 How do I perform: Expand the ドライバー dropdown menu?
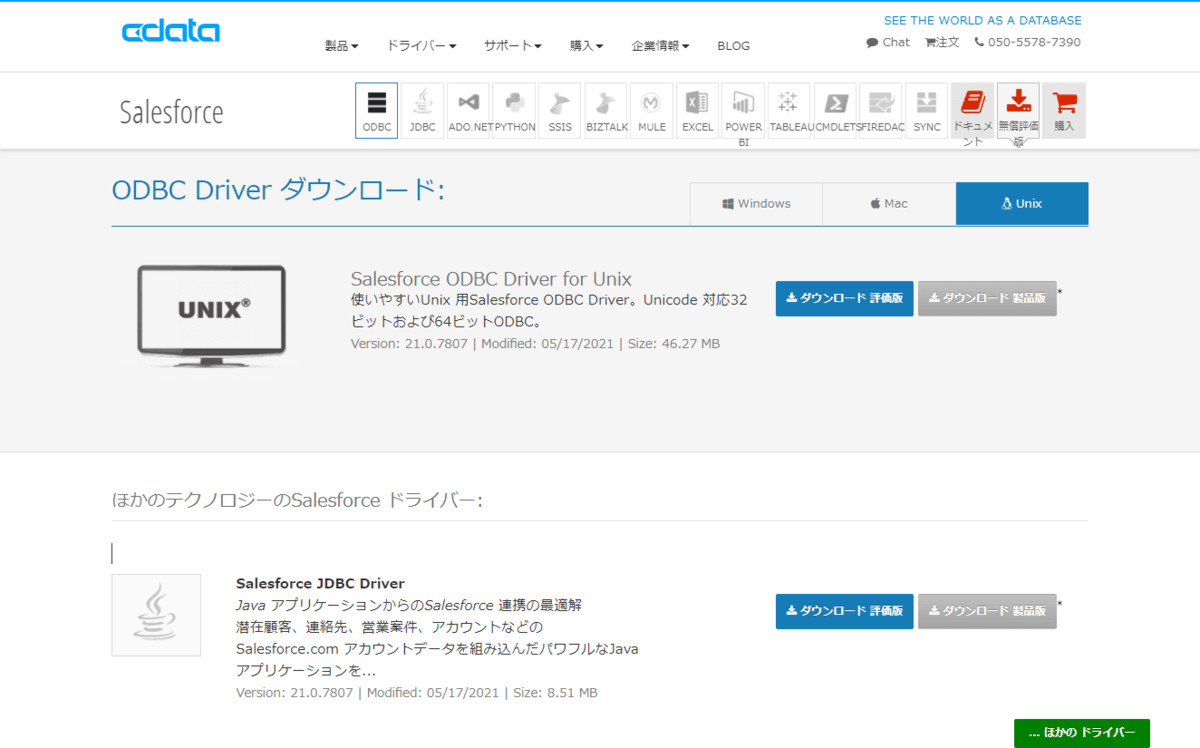tap(421, 46)
